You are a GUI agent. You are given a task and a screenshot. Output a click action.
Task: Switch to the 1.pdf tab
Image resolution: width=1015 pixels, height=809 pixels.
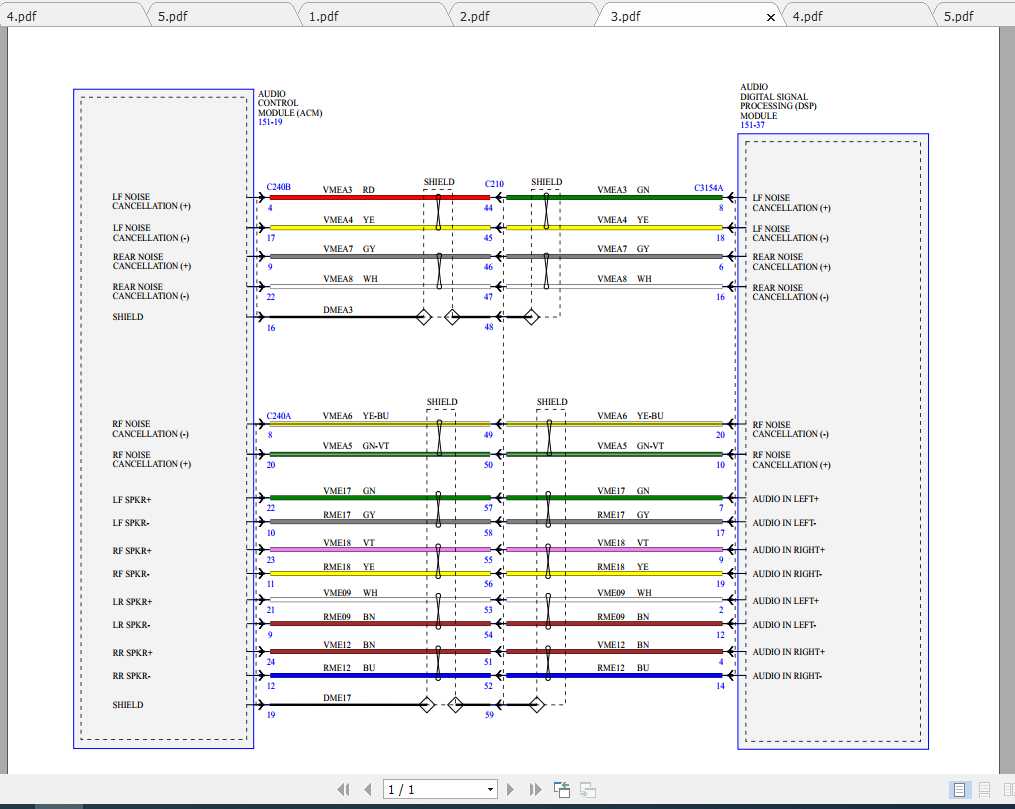pos(326,15)
